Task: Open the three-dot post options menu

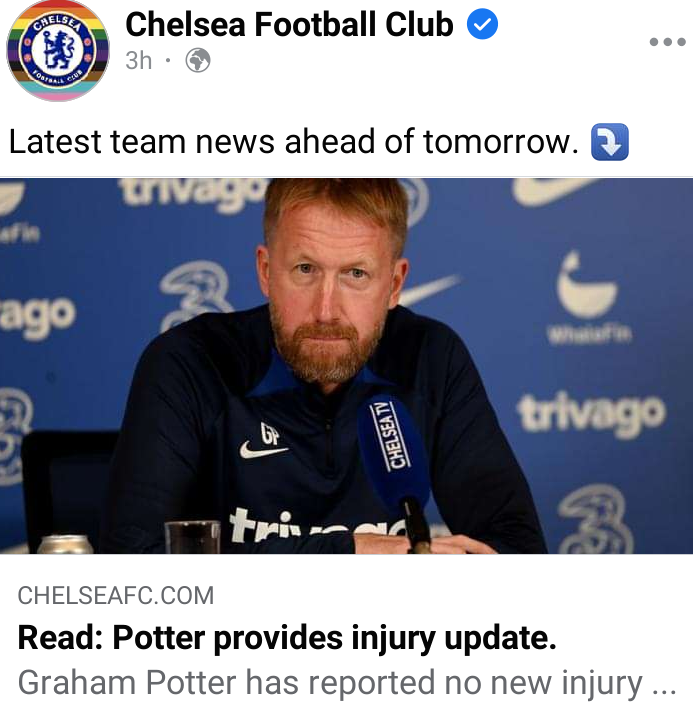Action: point(667,42)
